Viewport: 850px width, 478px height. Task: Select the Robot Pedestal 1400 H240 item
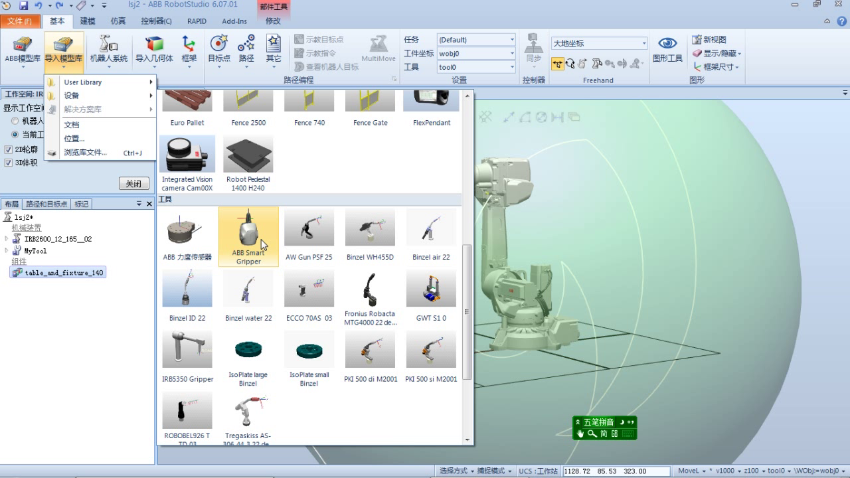[x=248, y=164]
